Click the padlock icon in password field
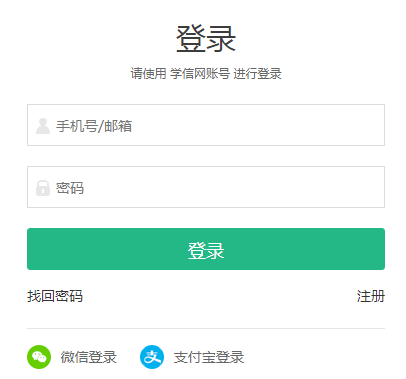The height and width of the screenshot is (379, 406). 43,188
